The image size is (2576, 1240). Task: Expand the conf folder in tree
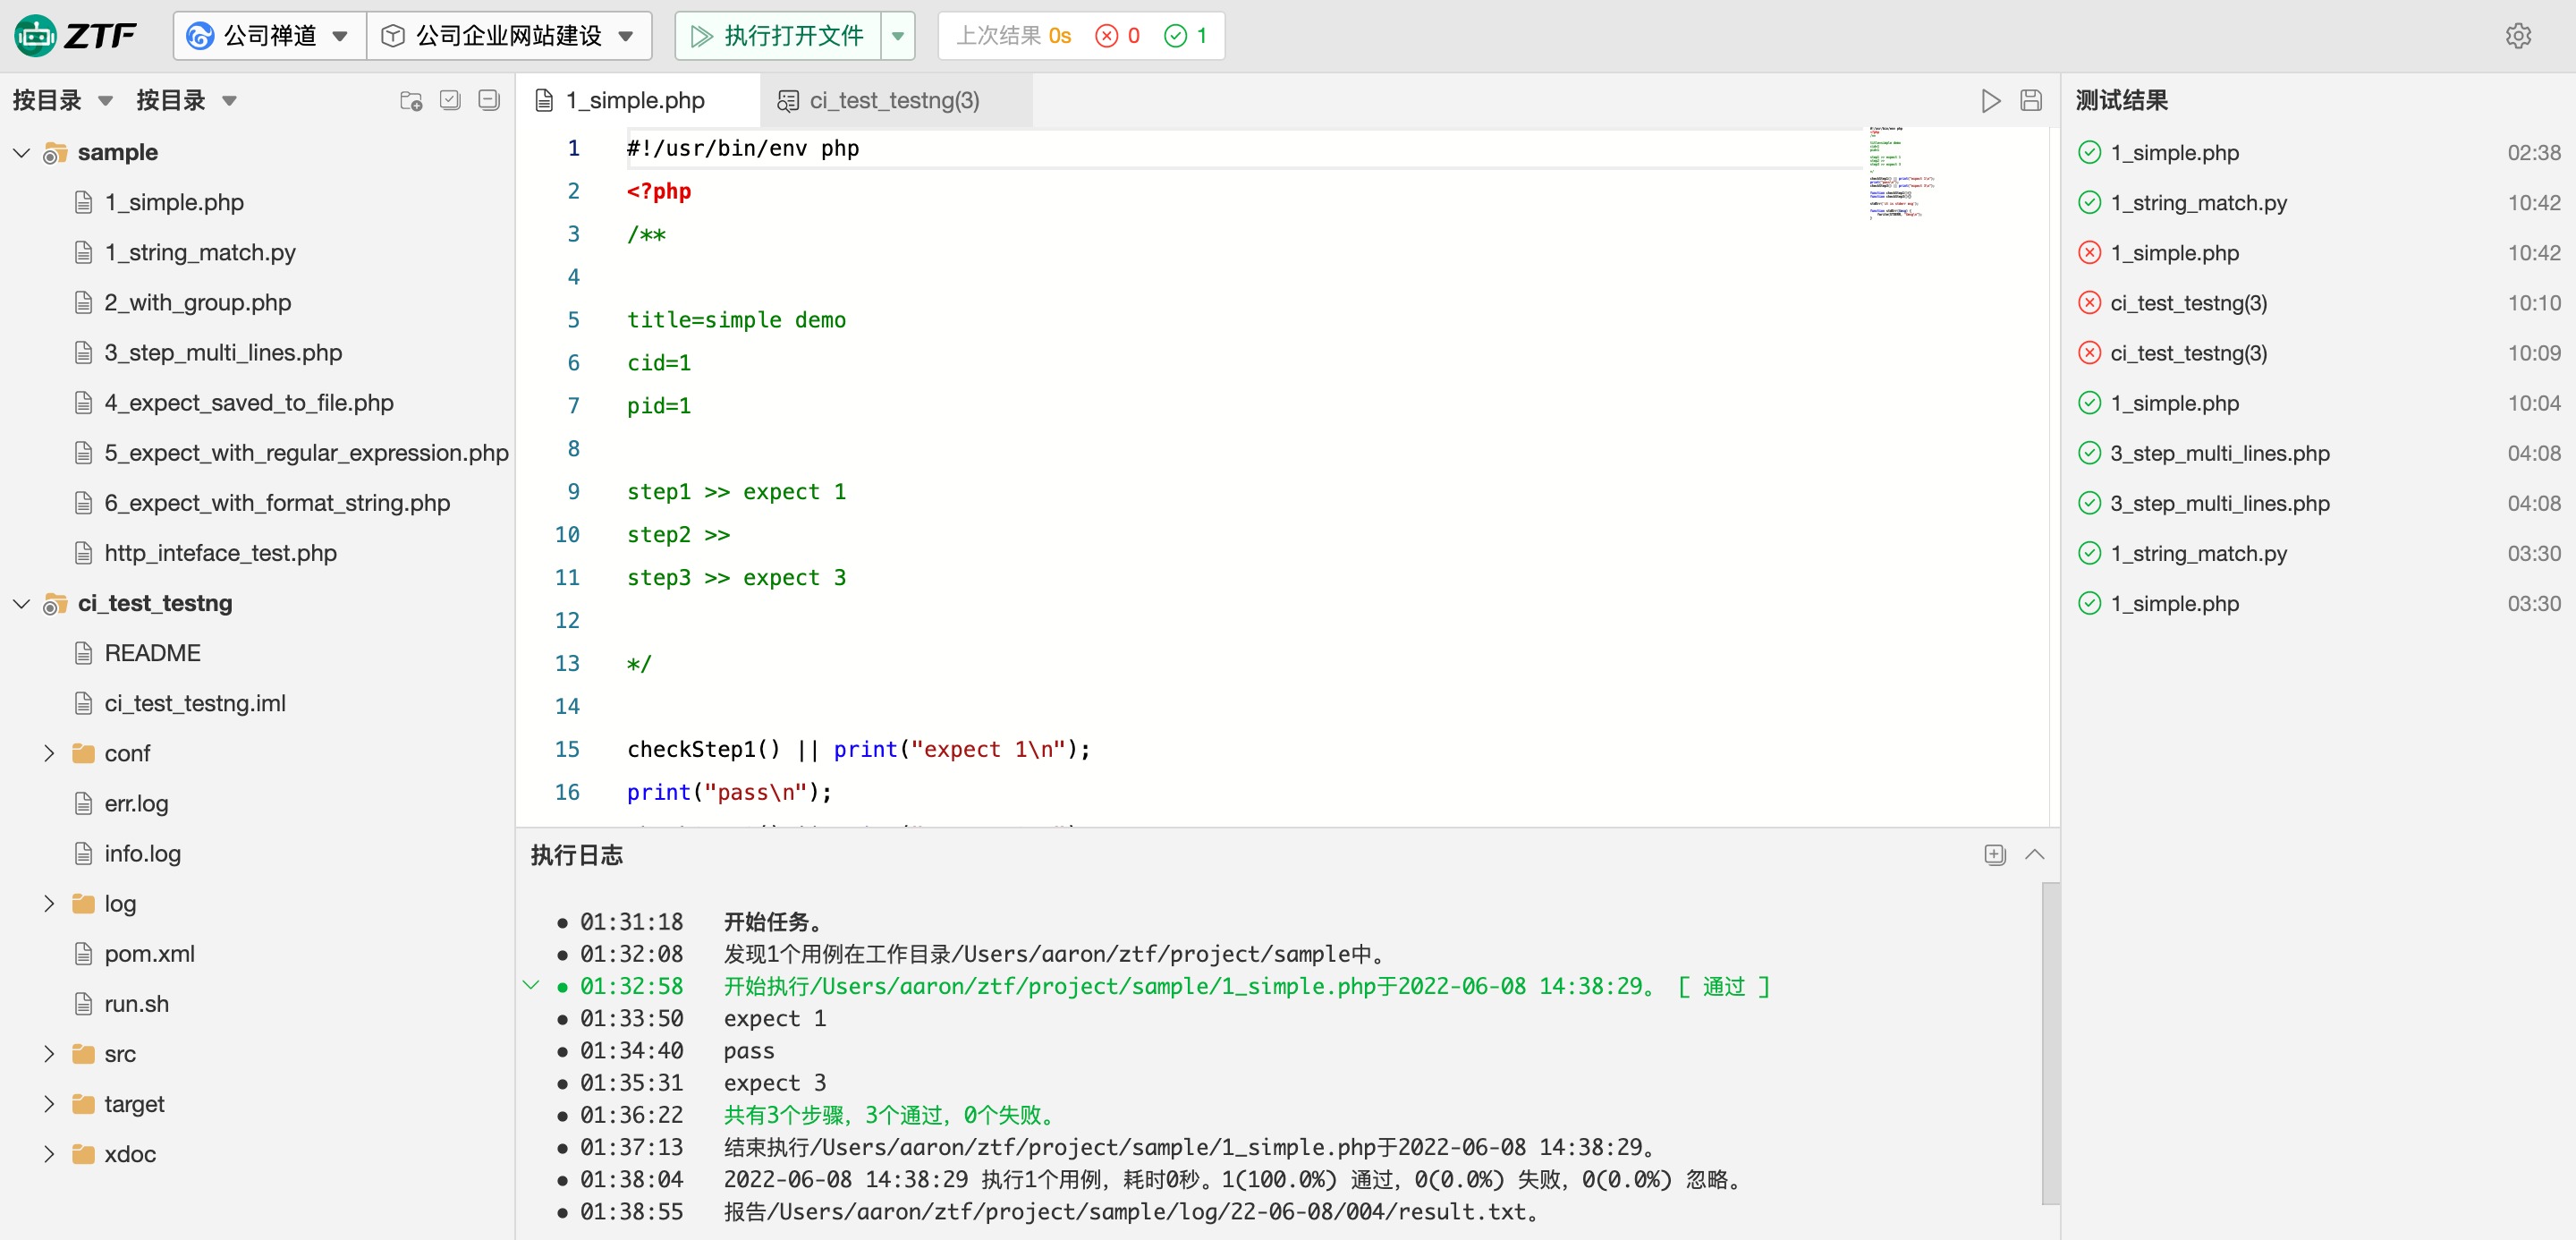[x=49, y=753]
